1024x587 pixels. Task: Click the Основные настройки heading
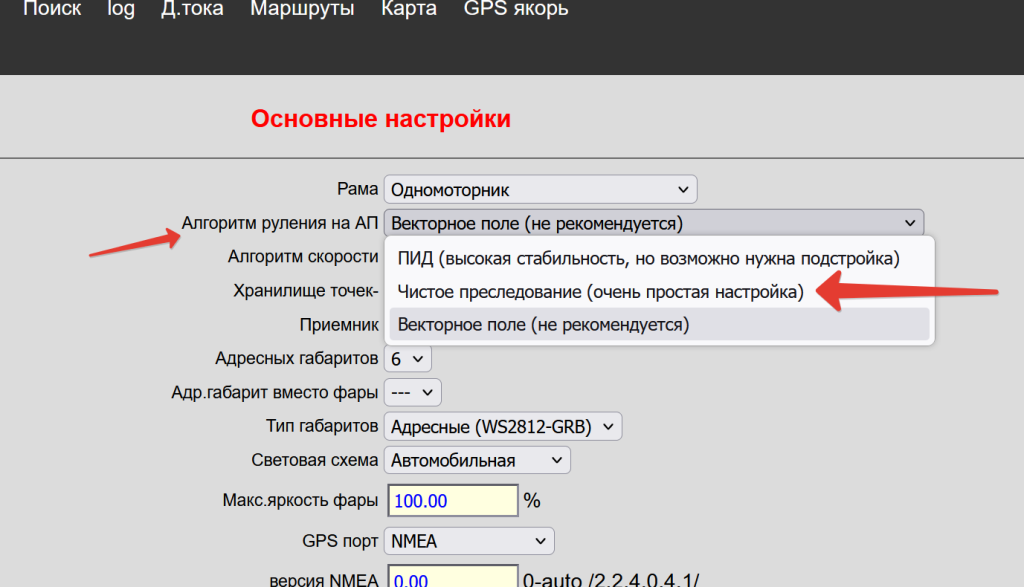[380, 119]
